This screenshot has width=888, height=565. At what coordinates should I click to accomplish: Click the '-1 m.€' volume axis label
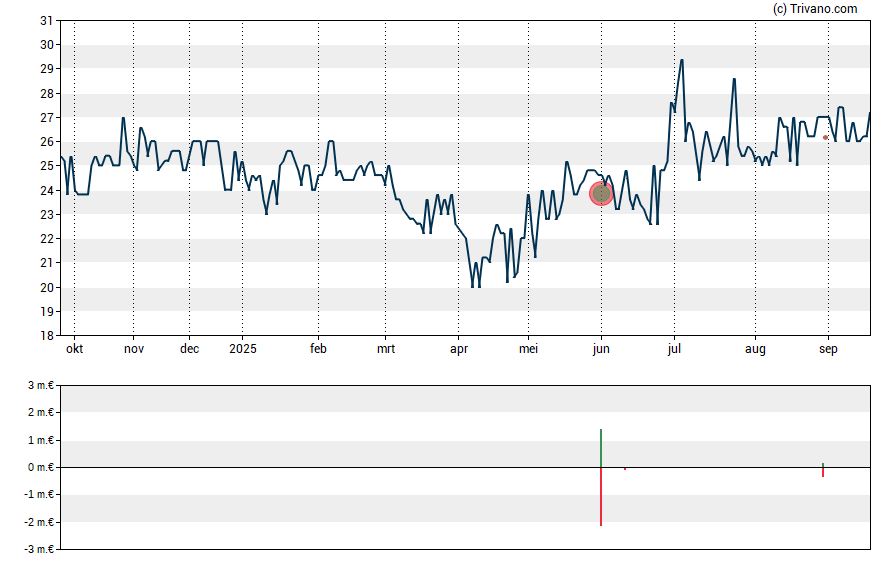39,494
